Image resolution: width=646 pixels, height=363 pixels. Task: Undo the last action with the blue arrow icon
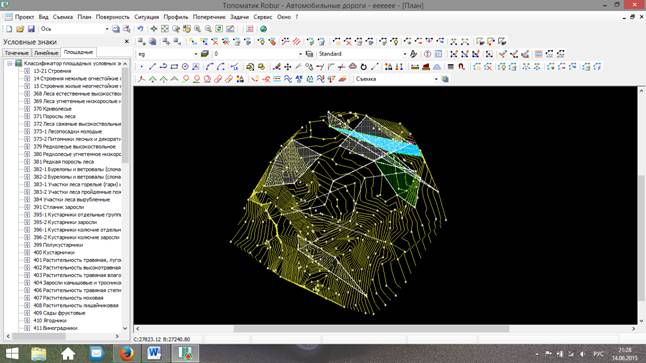140,29
